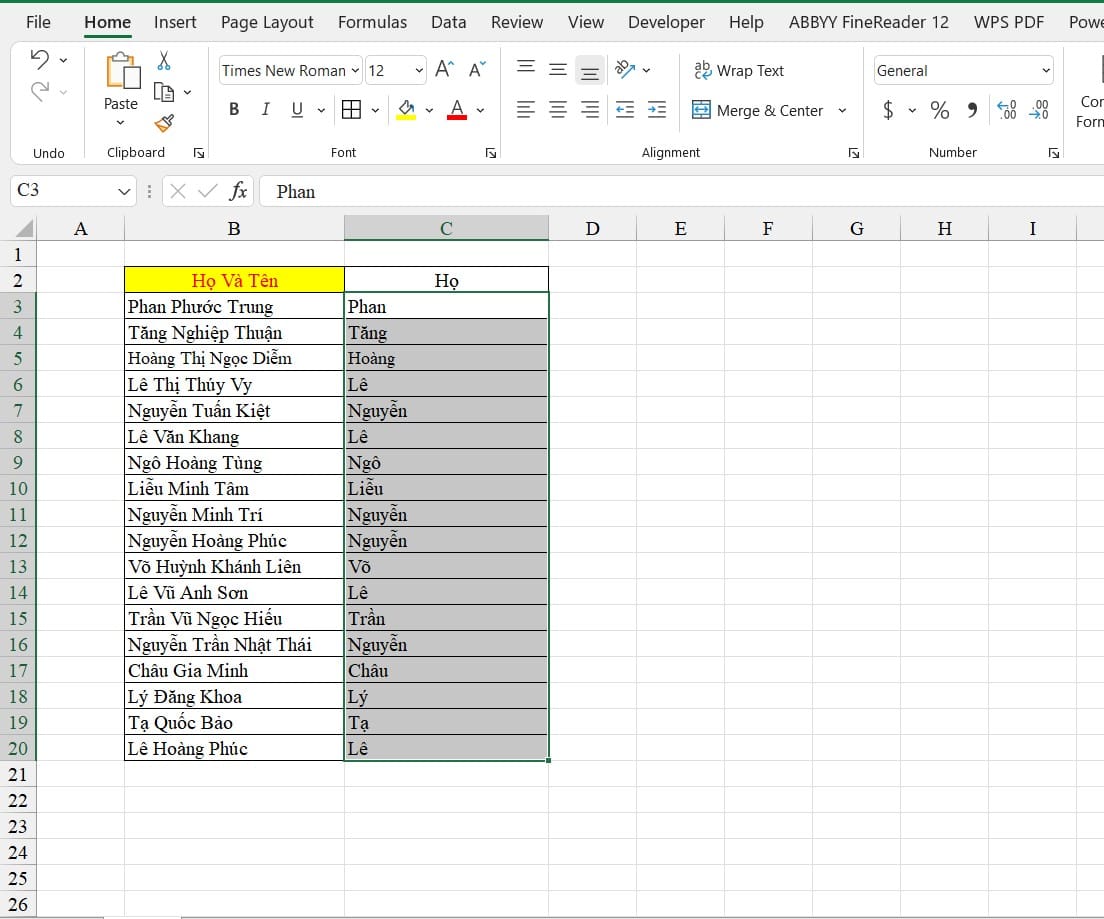Open the File tab
The height and width of the screenshot is (919, 1104).
(38, 23)
